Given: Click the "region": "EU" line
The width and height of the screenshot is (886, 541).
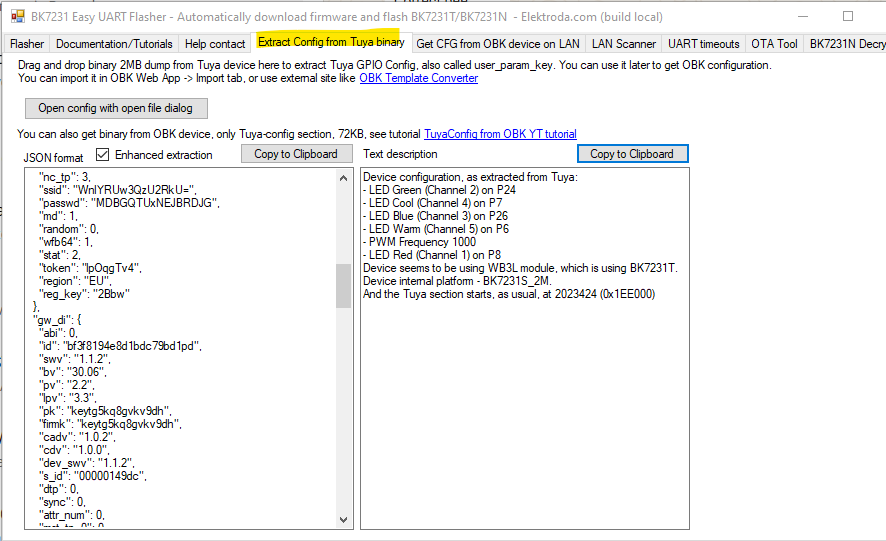Looking at the screenshot, I should pos(75,281).
